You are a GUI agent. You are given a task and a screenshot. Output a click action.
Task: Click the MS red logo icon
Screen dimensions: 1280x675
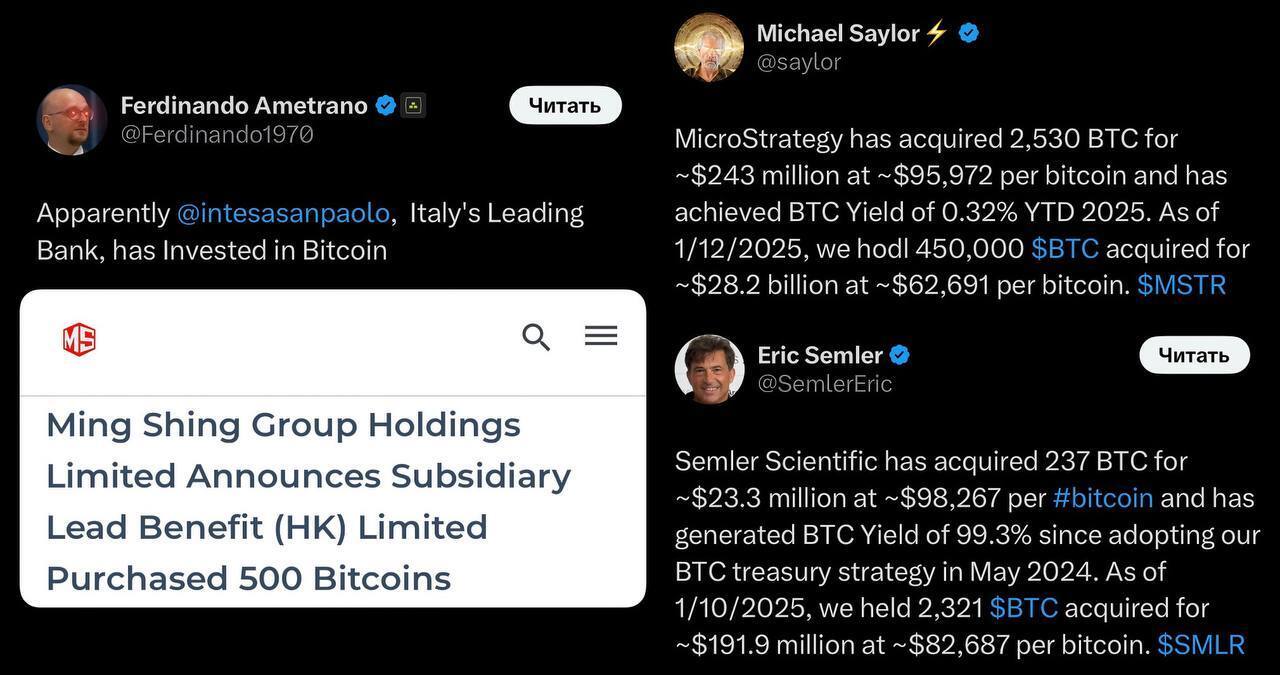tap(78, 338)
